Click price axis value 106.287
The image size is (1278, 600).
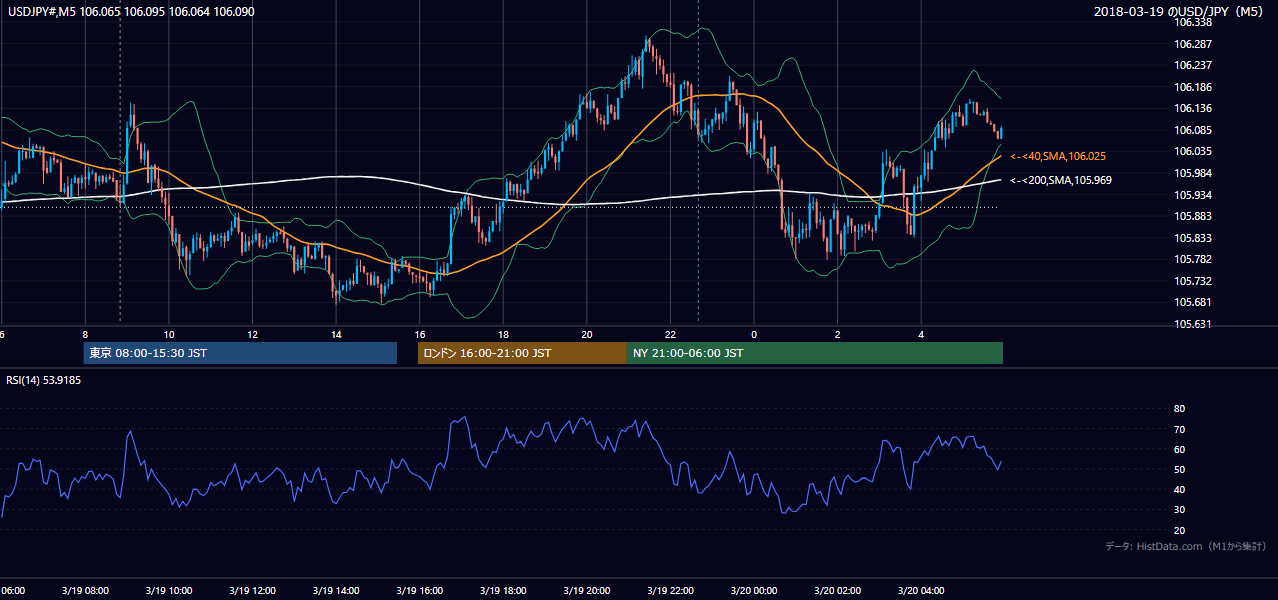[1194, 44]
